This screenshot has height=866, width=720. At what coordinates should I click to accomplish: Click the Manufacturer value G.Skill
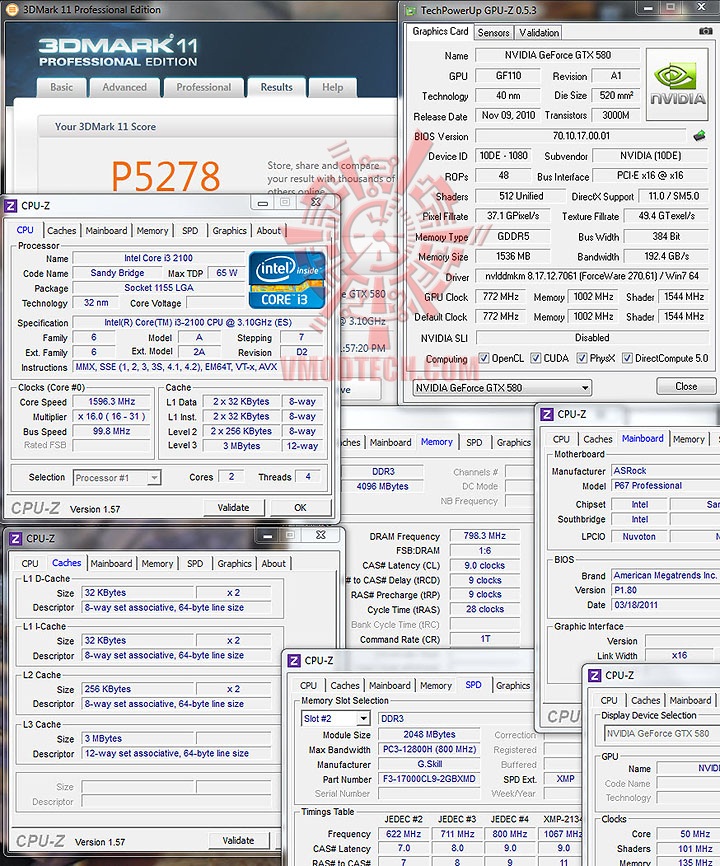(429, 764)
